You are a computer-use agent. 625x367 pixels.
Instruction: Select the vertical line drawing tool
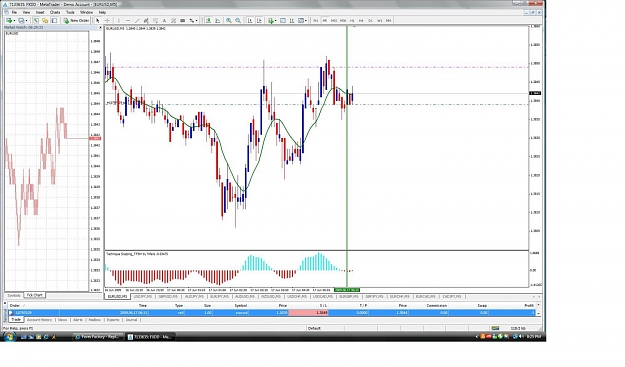[x=118, y=20]
